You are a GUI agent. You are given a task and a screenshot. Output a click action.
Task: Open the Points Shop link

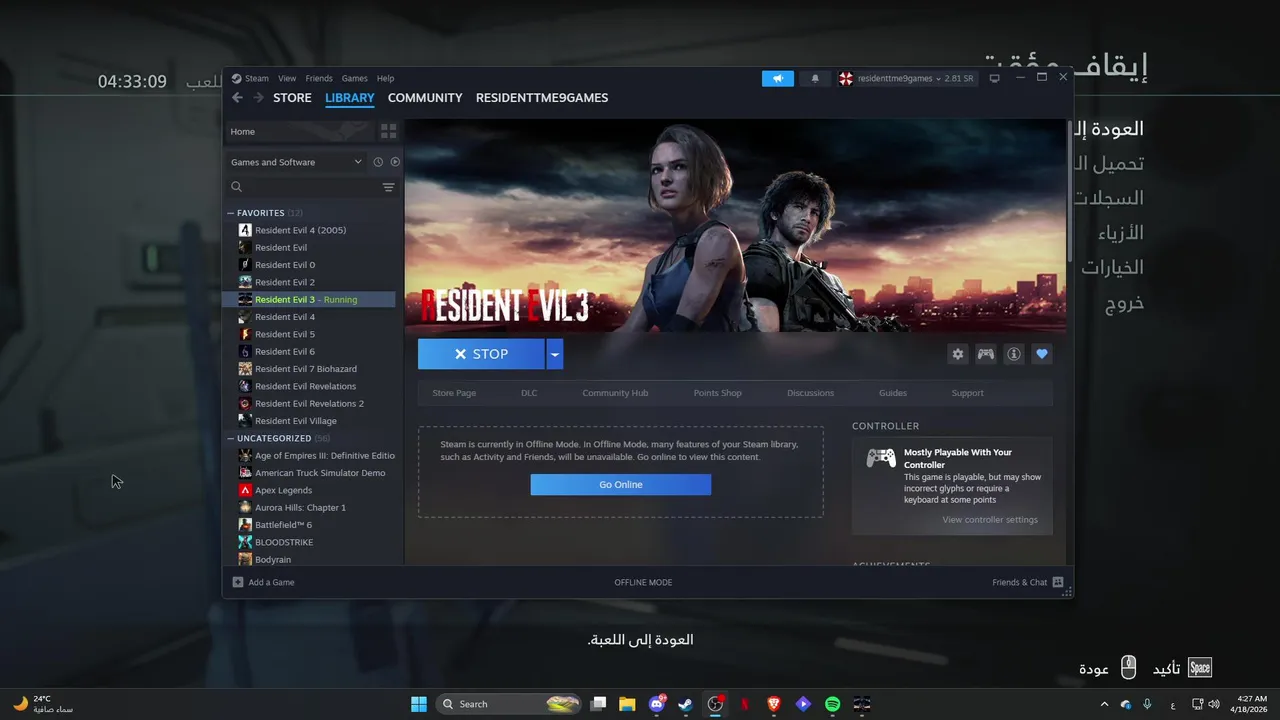coord(718,393)
